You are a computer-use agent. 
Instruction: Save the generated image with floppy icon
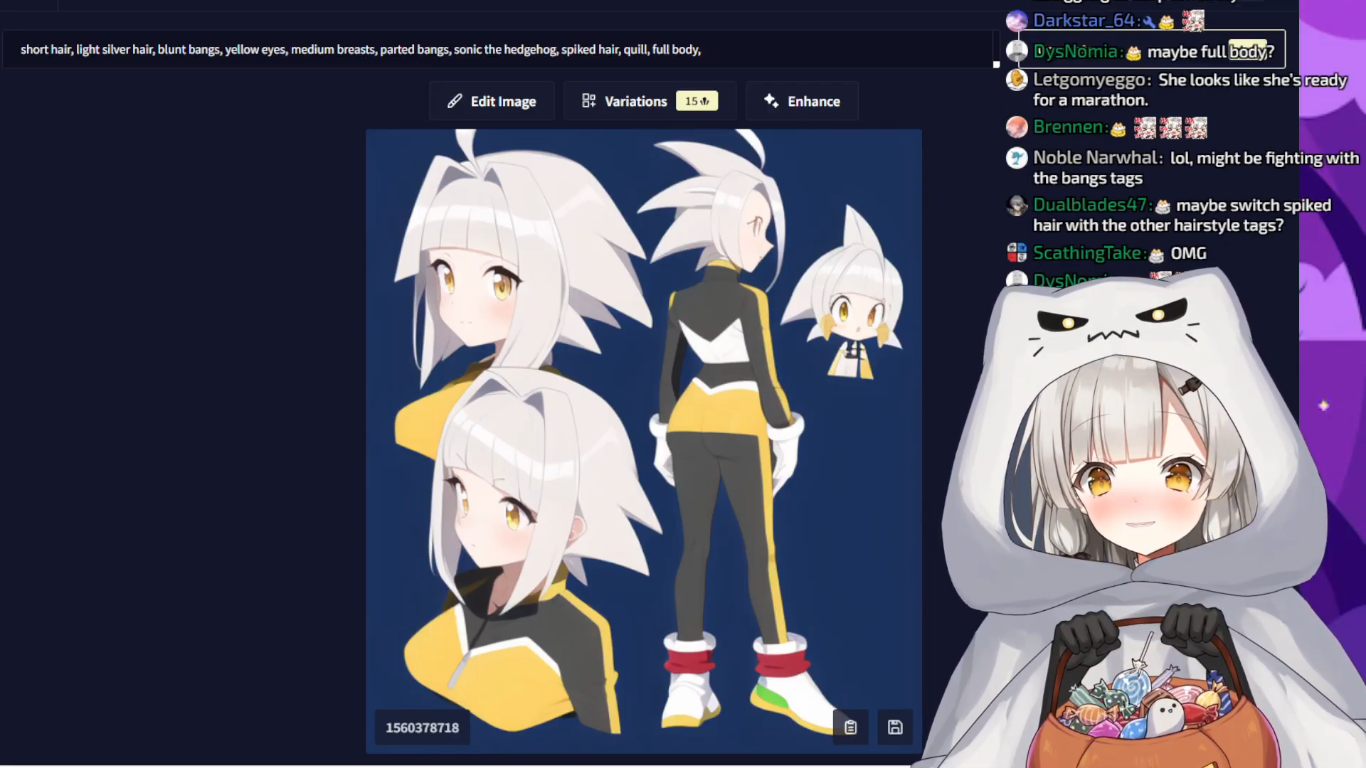tap(895, 727)
